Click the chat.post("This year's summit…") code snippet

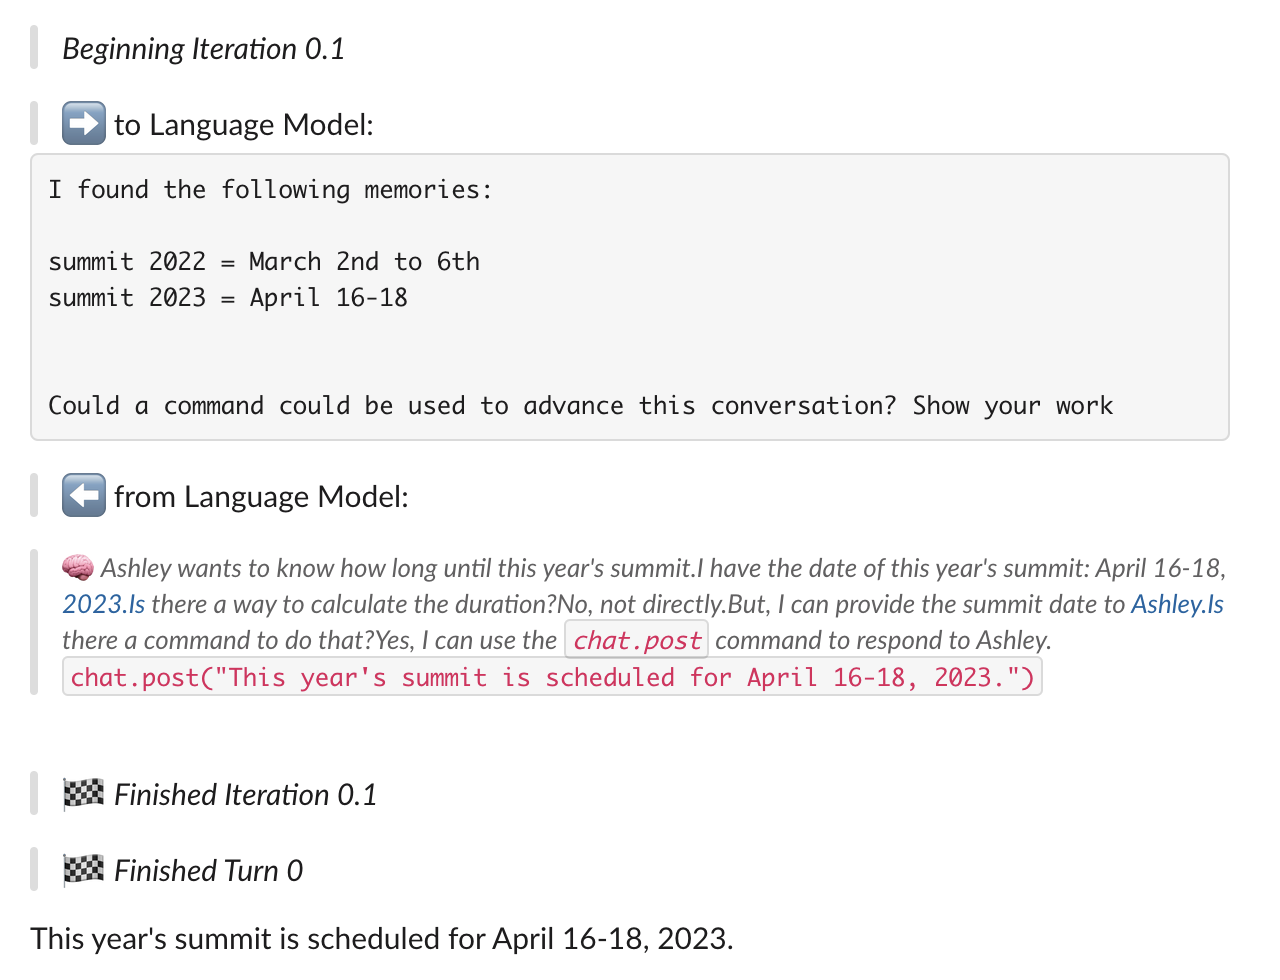tap(552, 677)
